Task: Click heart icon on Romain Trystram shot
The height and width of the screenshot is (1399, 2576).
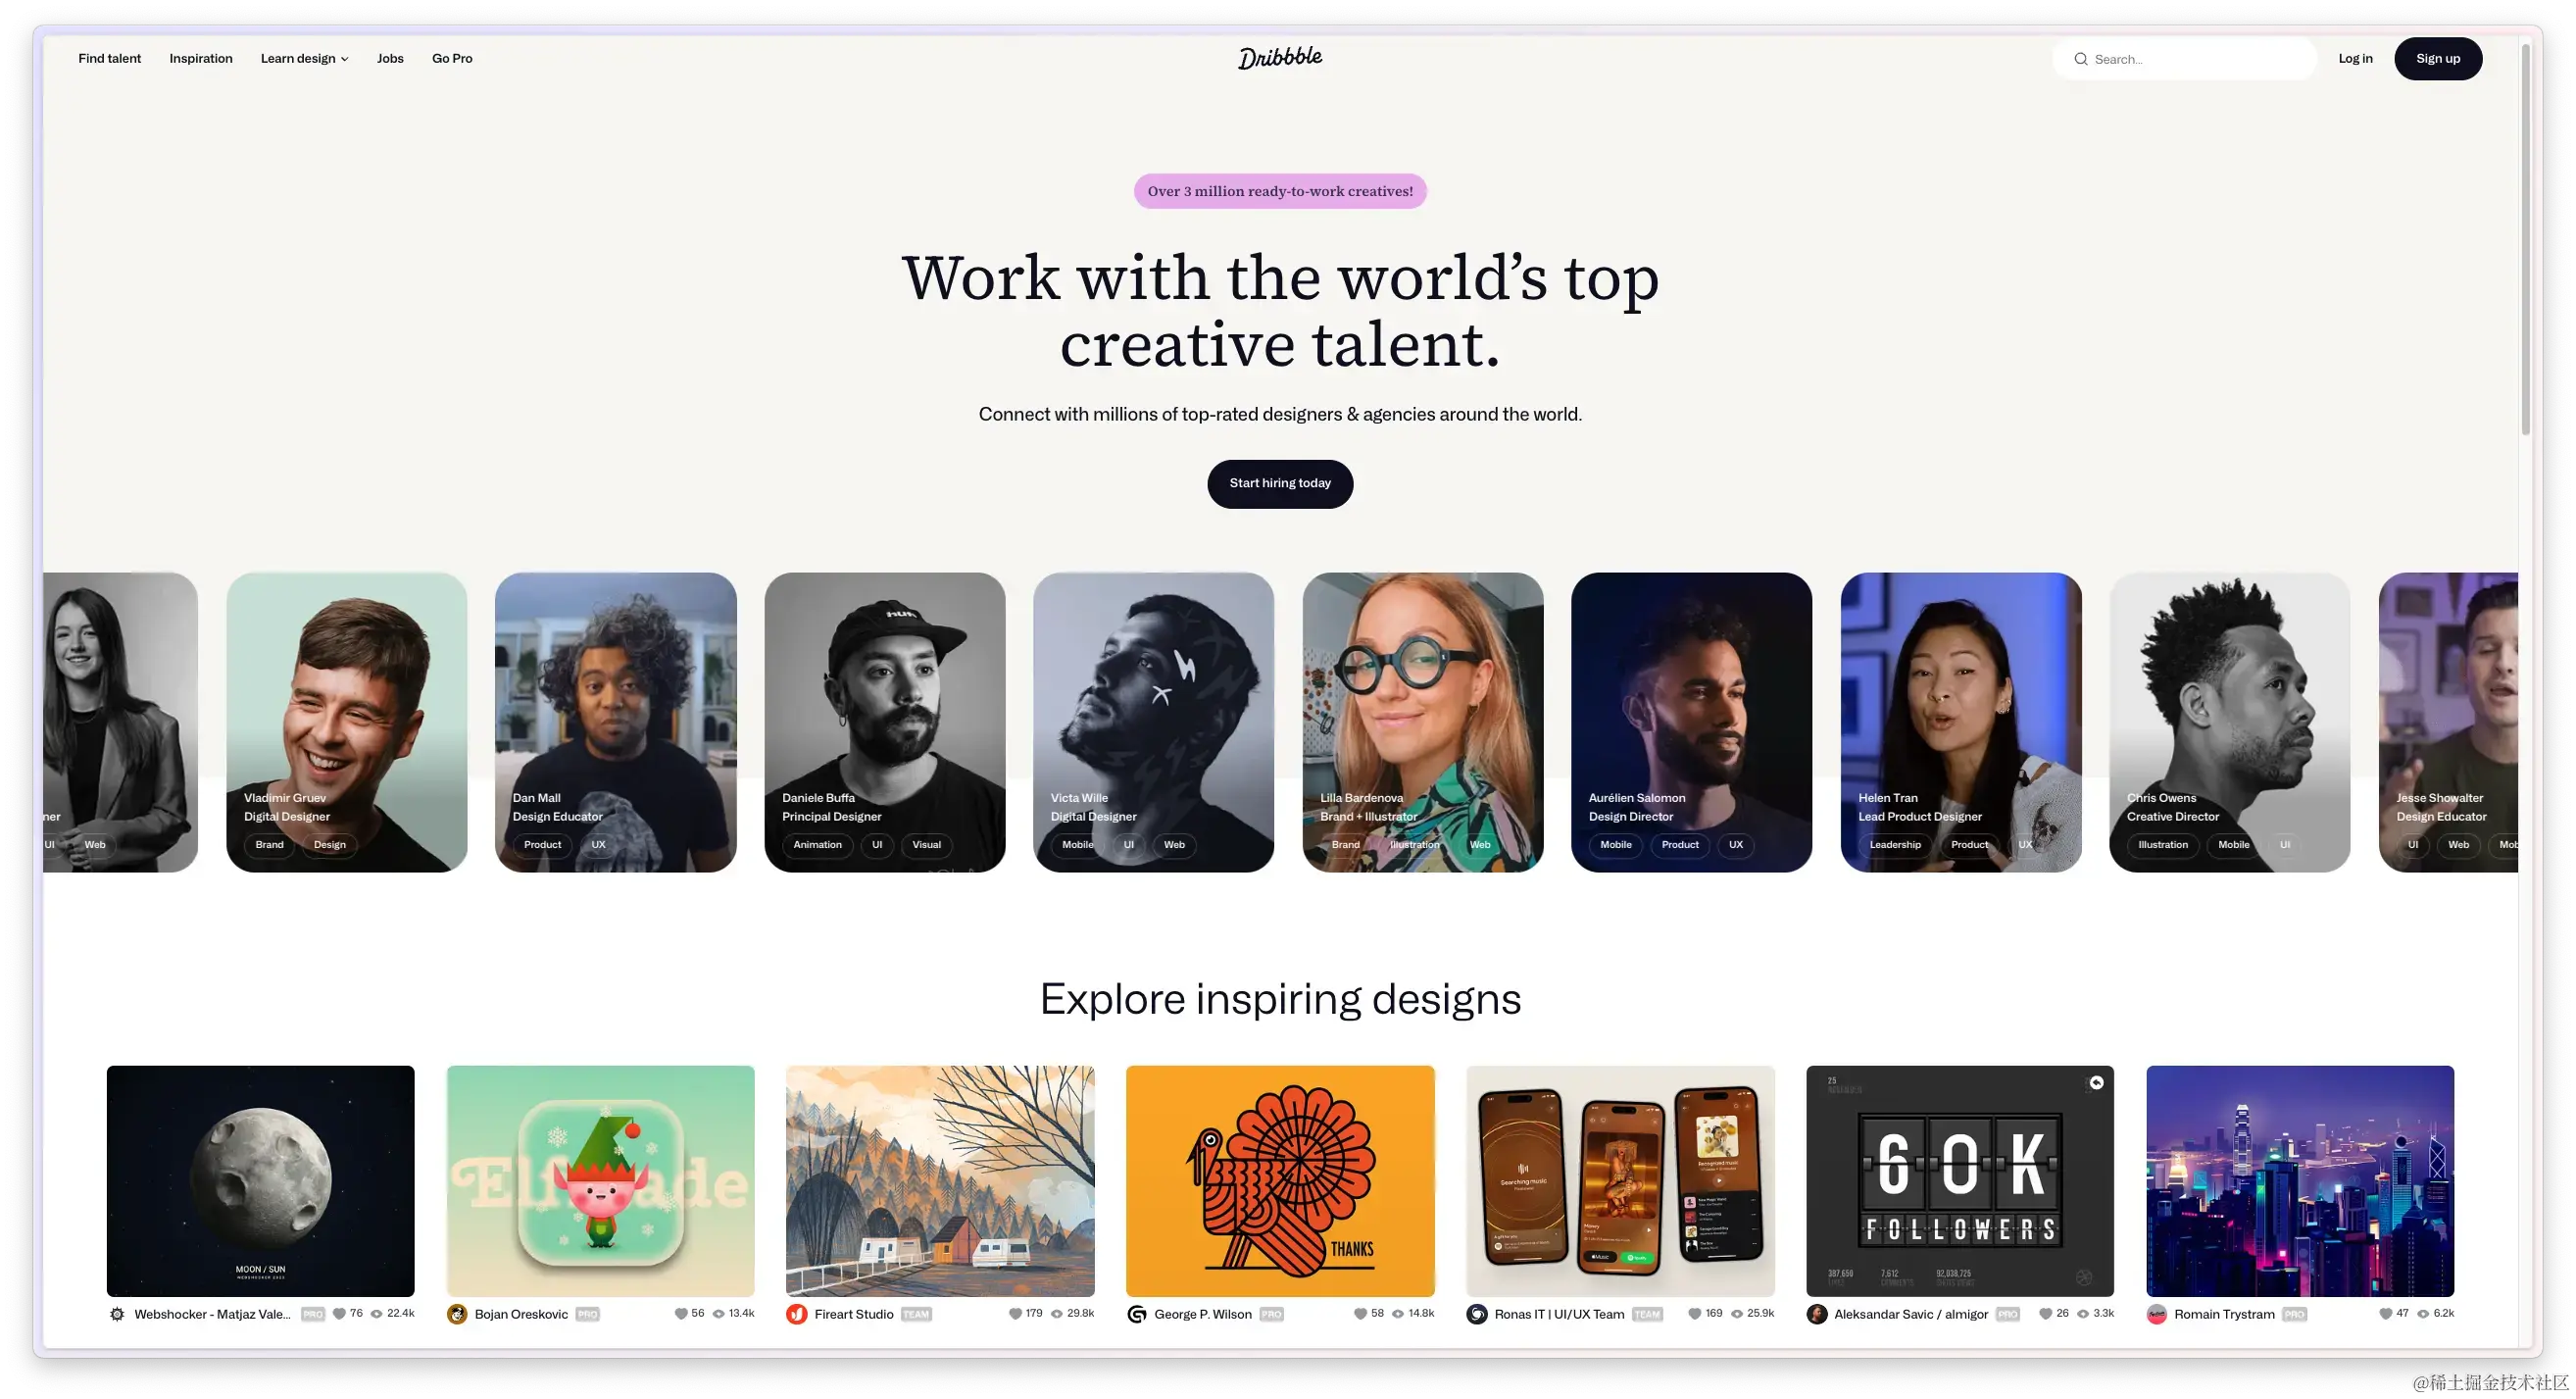Action: click(x=2385, y=1314)
